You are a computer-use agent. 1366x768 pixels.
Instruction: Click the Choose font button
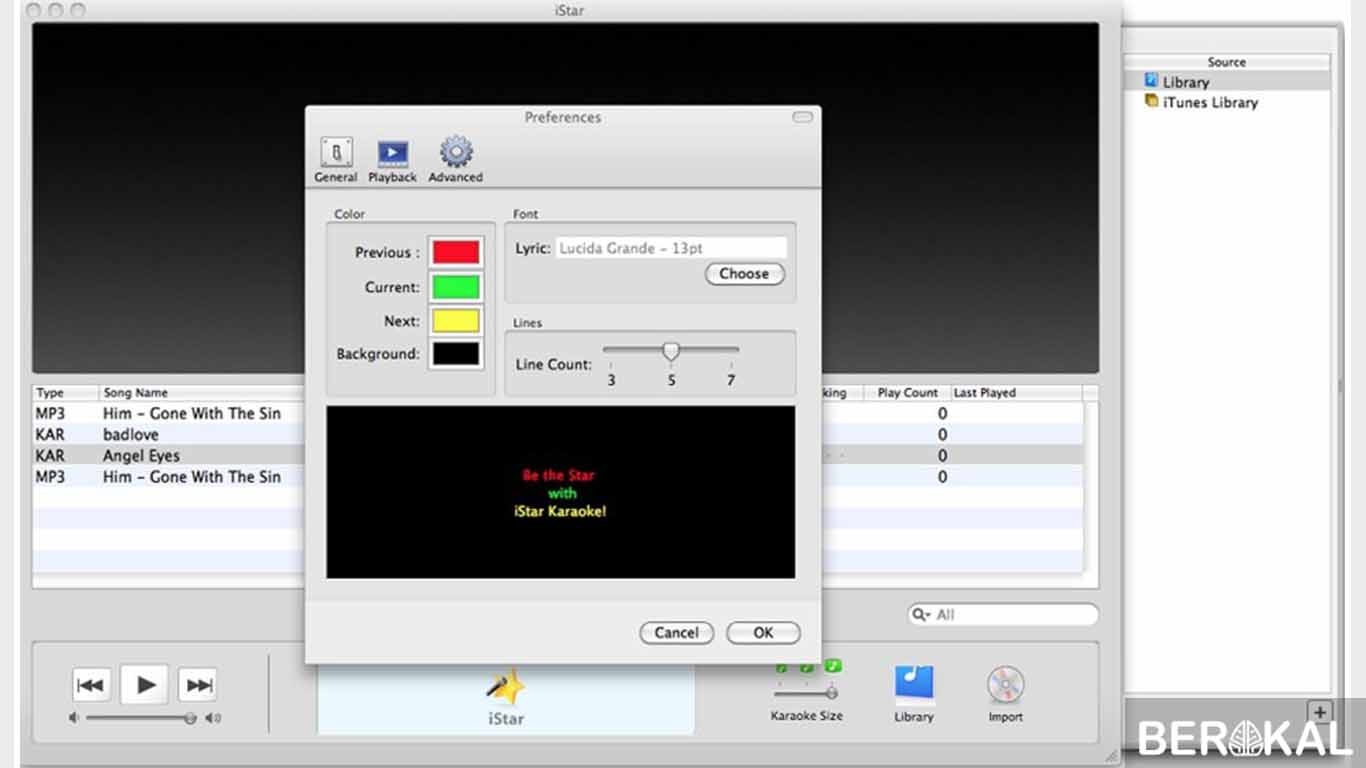(744, 274)
